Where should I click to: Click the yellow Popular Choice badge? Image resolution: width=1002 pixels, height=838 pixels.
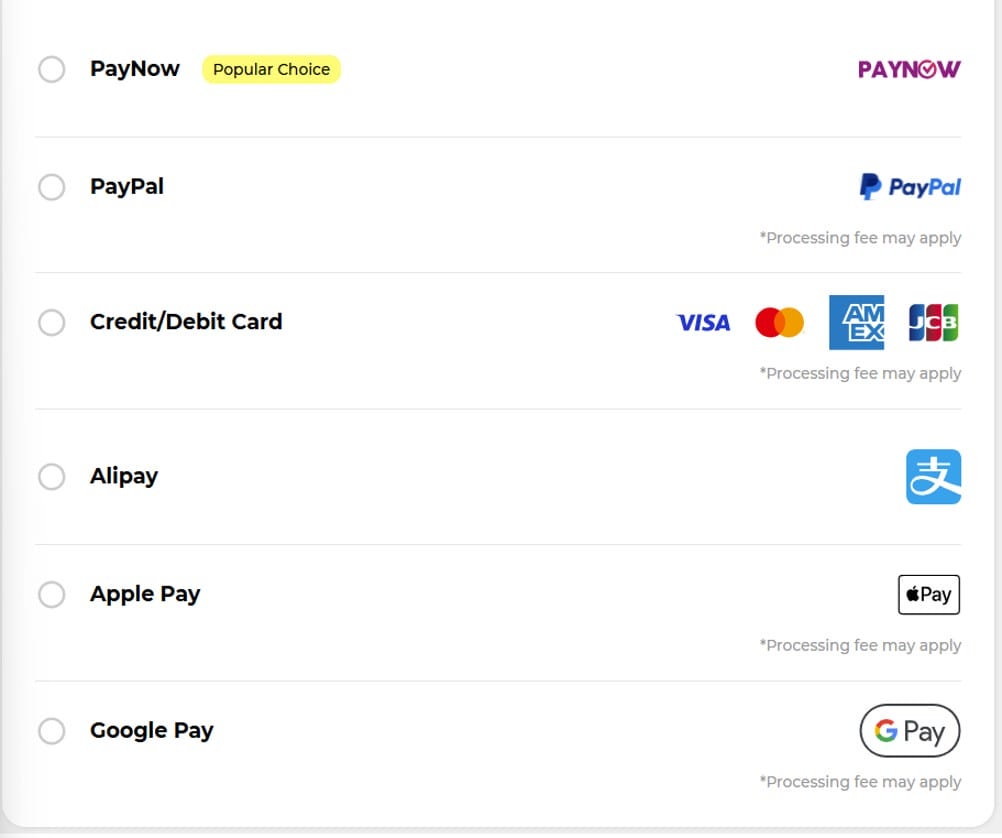click(x=271, y=70)
